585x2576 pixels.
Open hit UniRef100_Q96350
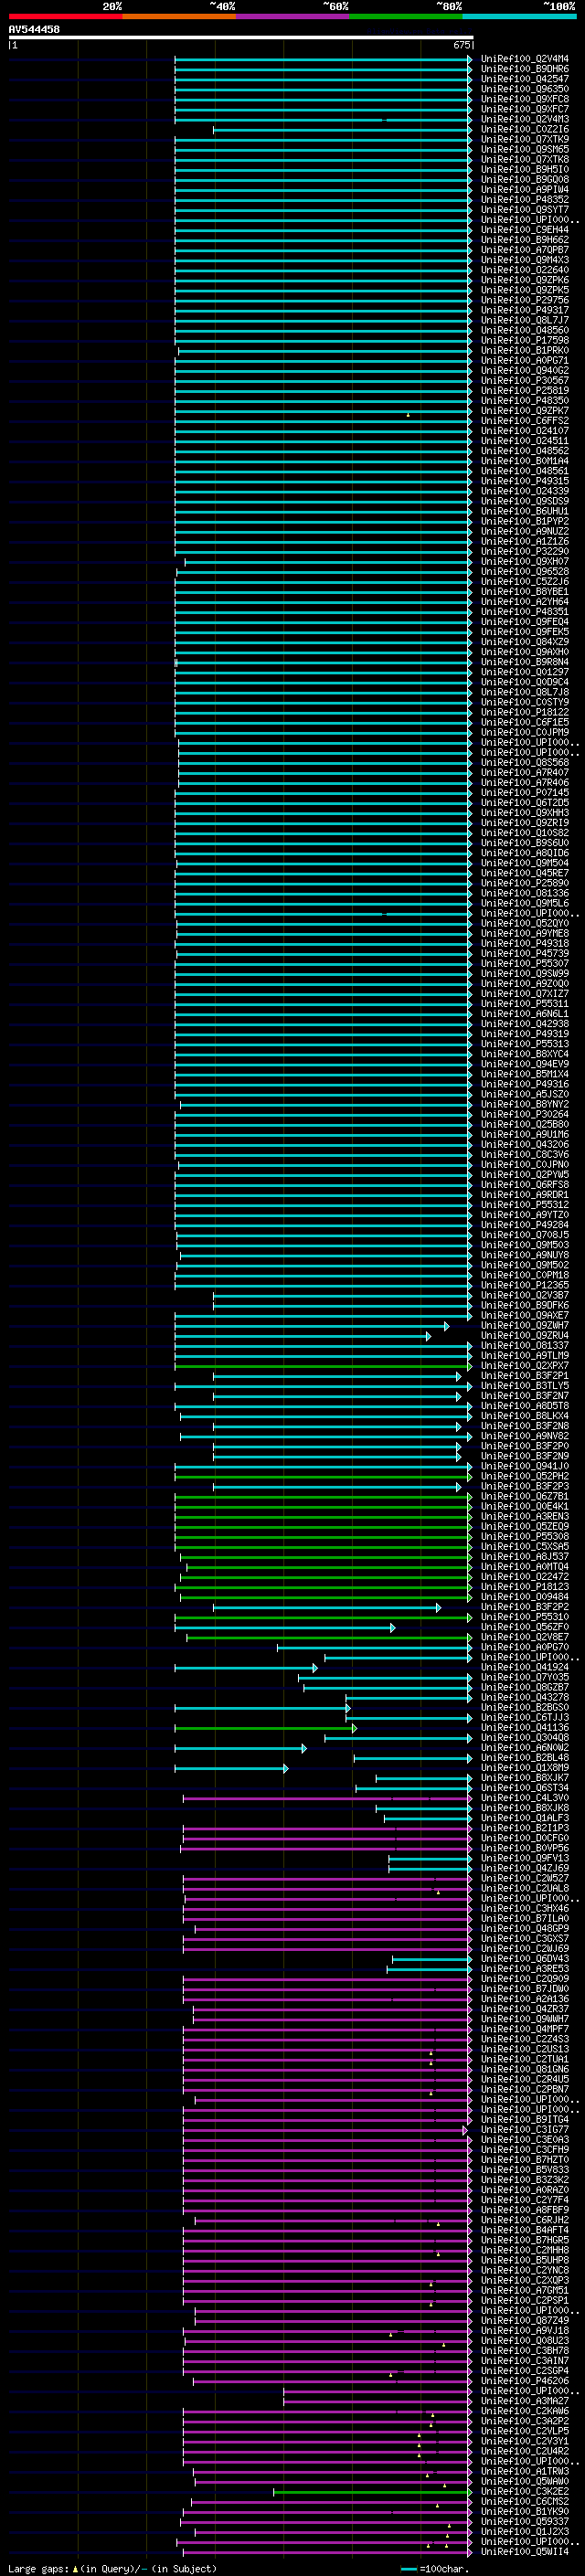[525, 89]
